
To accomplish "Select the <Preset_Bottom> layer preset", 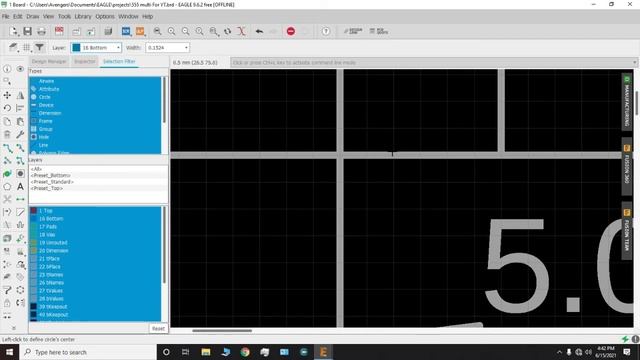I will pyautogui.click(x=51, y=175).
